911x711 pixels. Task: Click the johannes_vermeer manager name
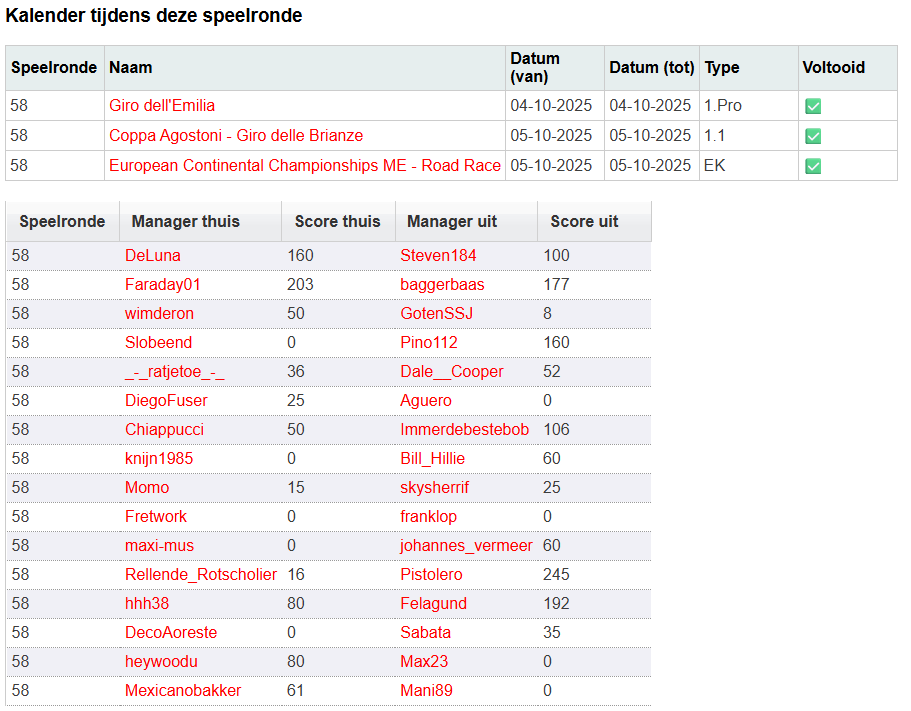(x=466, y=546)
